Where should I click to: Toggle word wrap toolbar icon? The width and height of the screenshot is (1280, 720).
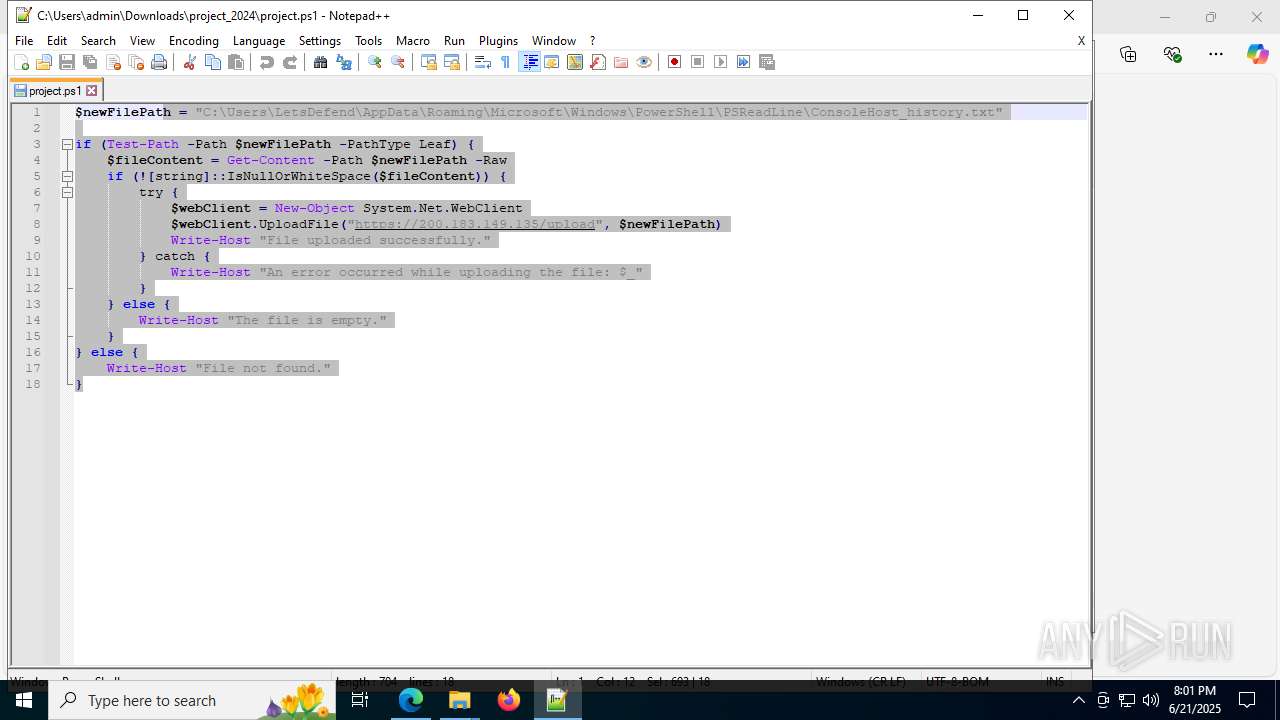pyautogui.click(x=482, y=62)
